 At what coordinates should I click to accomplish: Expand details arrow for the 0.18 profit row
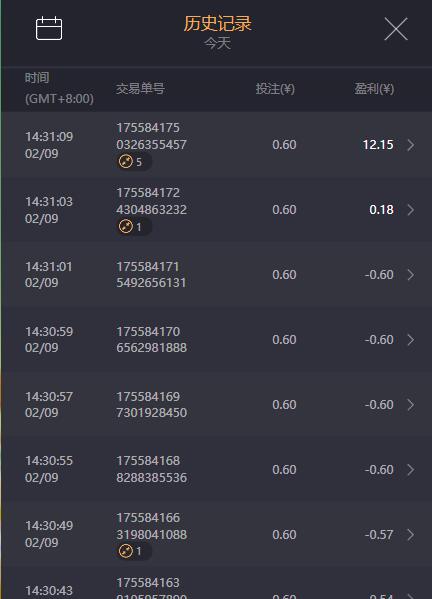pyautogui.click(x=411, y=210)
